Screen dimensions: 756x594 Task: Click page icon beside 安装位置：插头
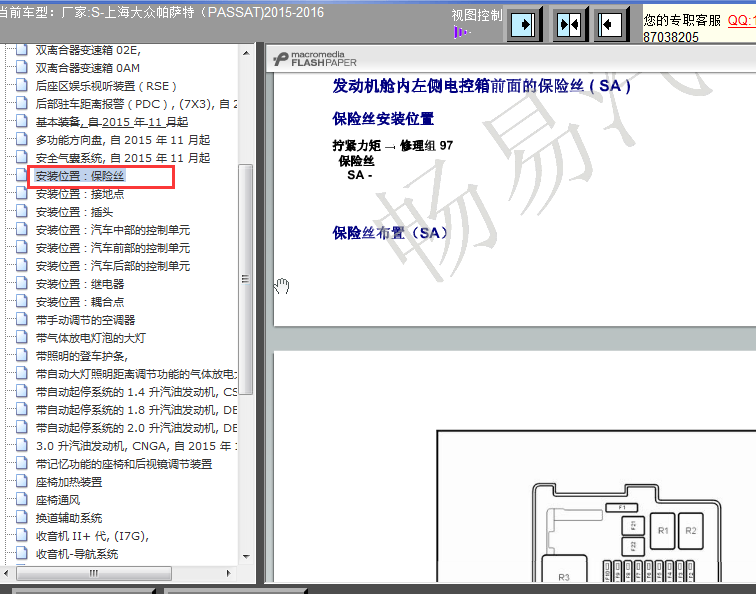pyautogui.click(x=21, y=212)
